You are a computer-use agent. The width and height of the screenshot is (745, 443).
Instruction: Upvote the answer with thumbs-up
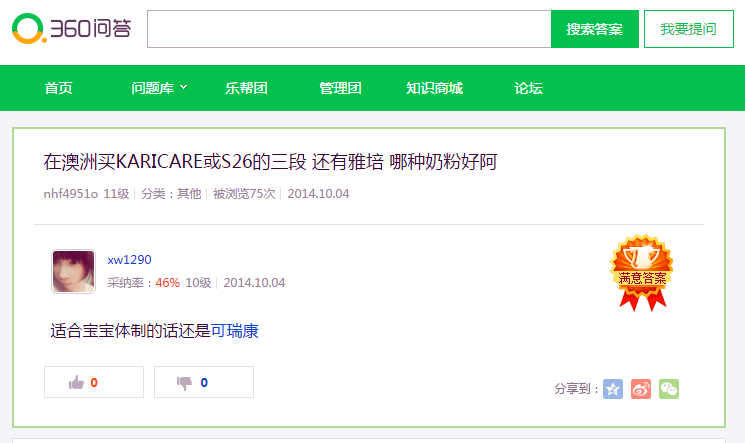(93, 382)
